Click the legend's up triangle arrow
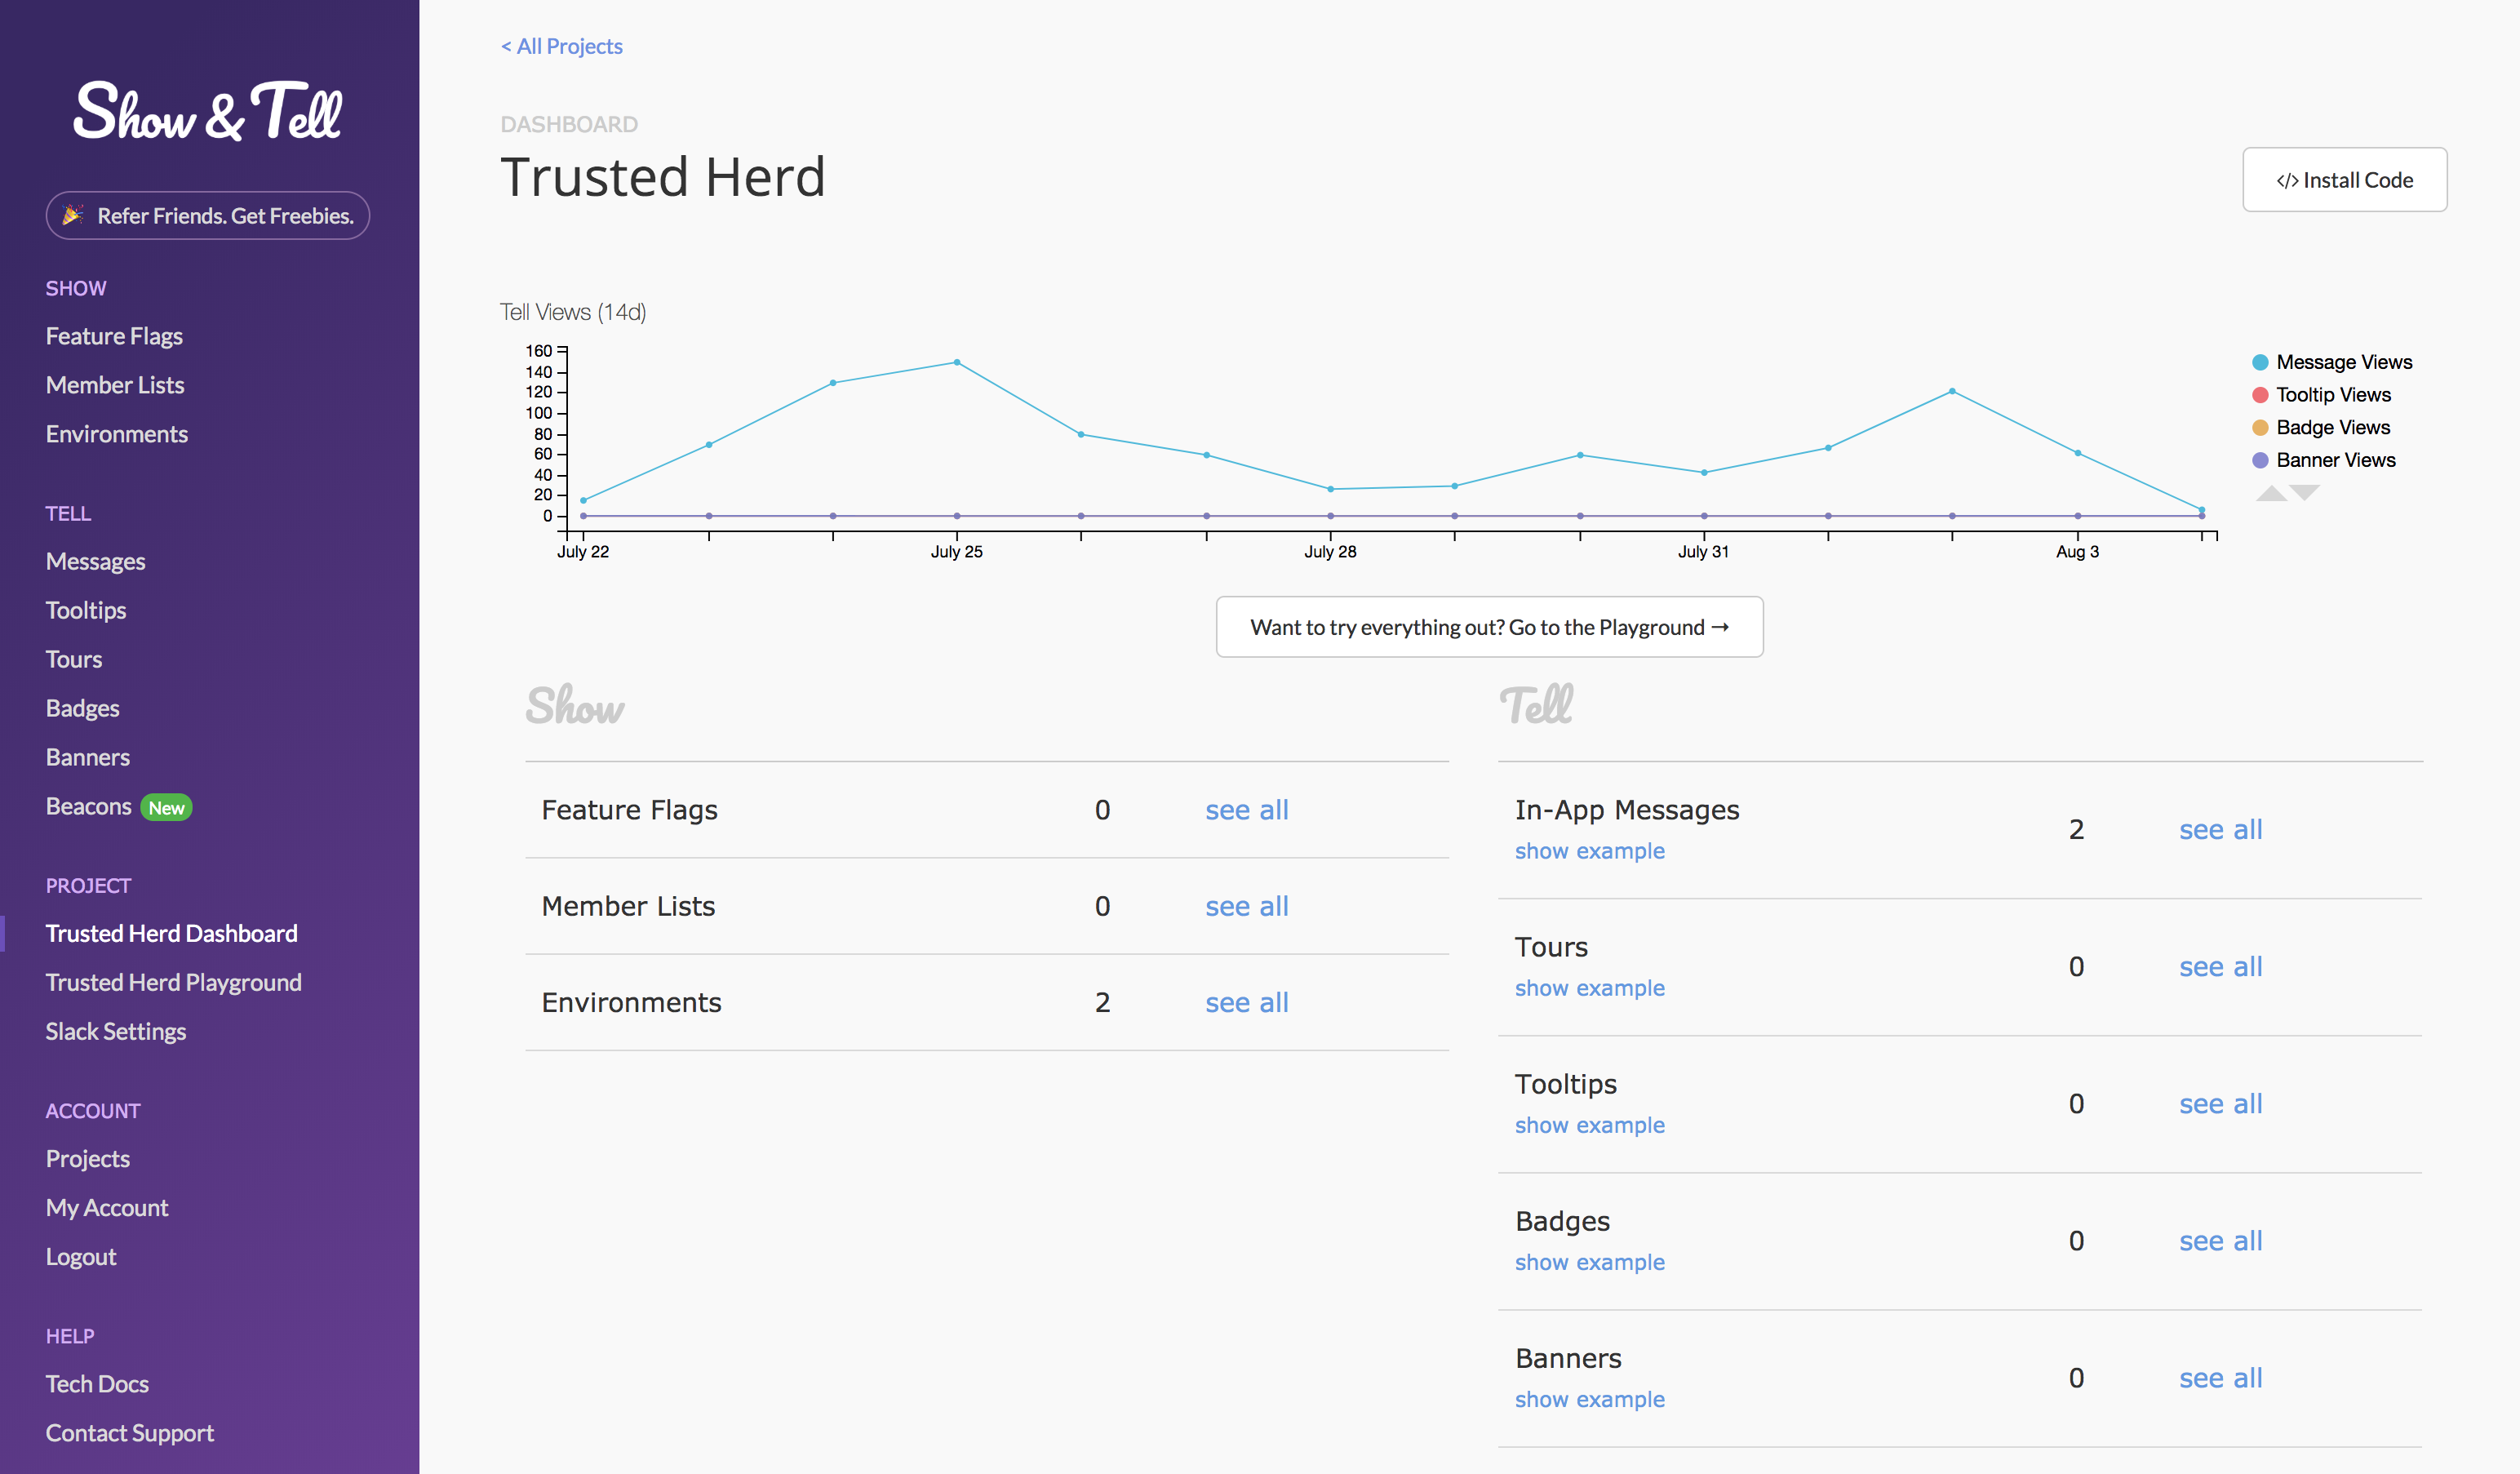 [x=2271, y=493]
